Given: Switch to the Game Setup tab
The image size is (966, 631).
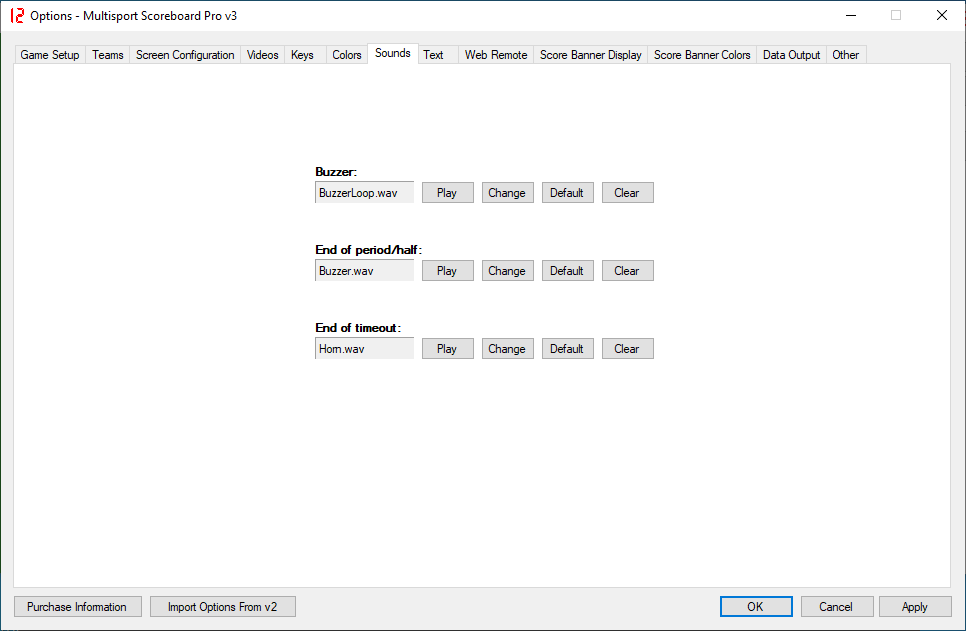Looking at the screenshot, I should [x=50, y=55].
